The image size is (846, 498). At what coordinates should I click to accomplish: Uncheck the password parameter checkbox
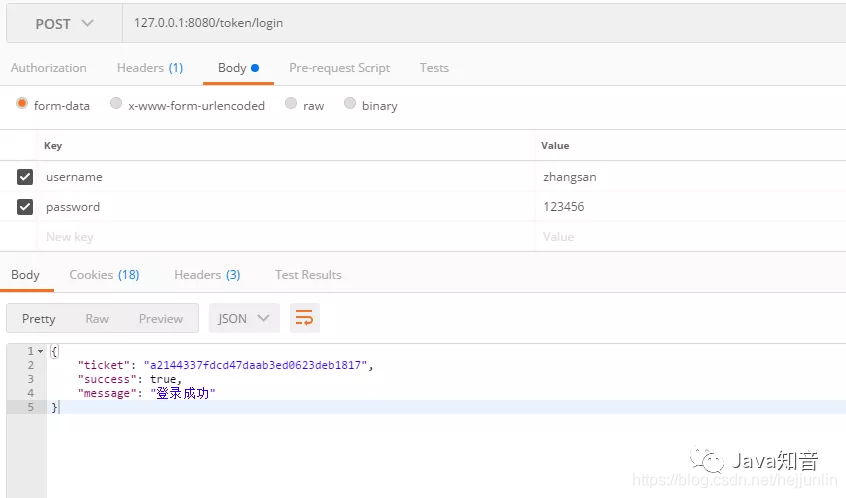[x=25, y=207]
